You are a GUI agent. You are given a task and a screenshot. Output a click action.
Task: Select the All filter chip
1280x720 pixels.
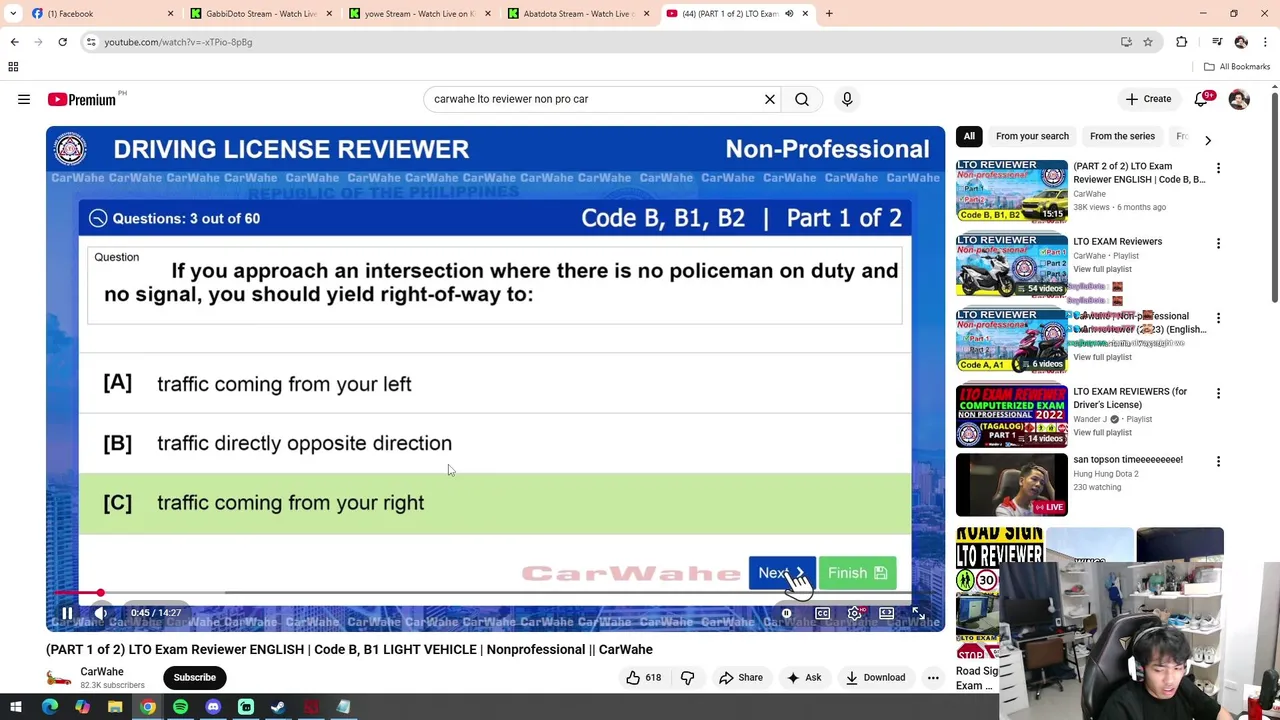pyautogui.click(x=969, y=136)
